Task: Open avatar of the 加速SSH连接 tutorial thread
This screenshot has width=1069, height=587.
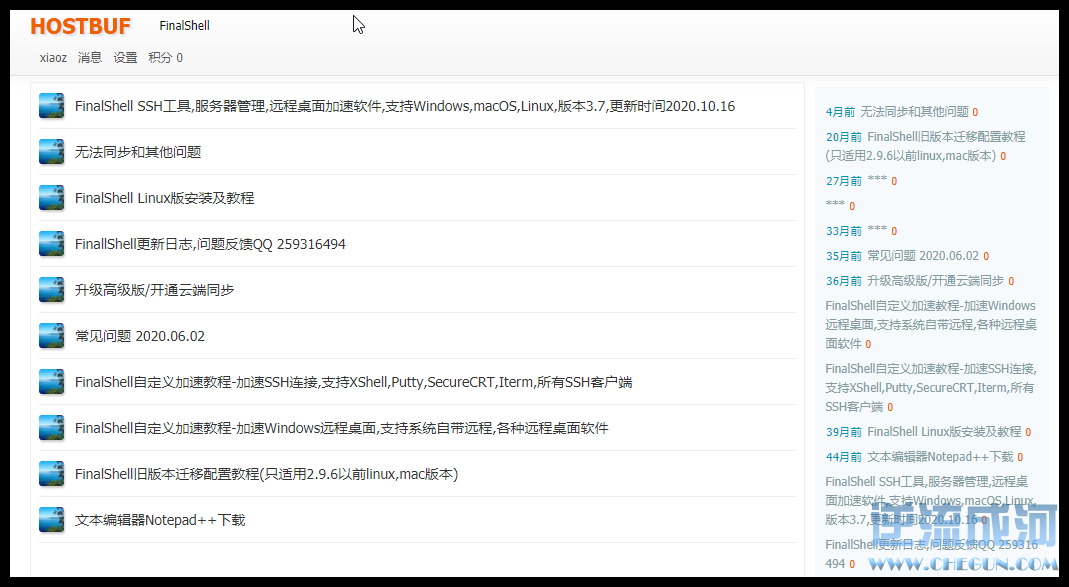Action: (51, 382)
